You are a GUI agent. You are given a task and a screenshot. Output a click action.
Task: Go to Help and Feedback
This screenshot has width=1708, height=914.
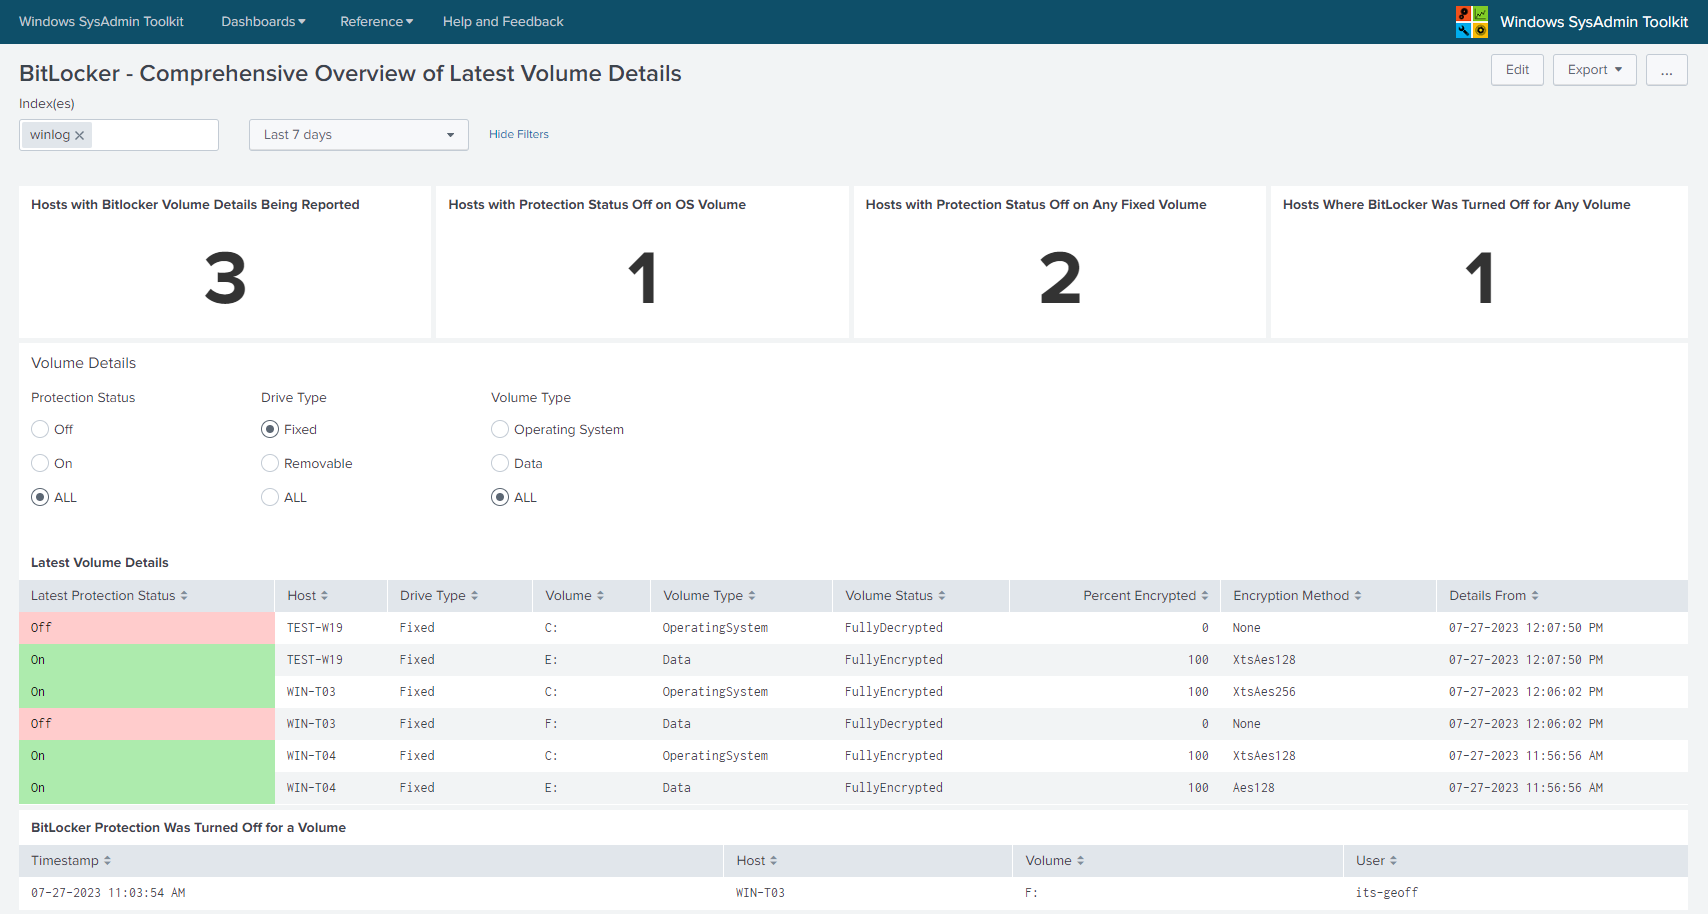[503, 22]
